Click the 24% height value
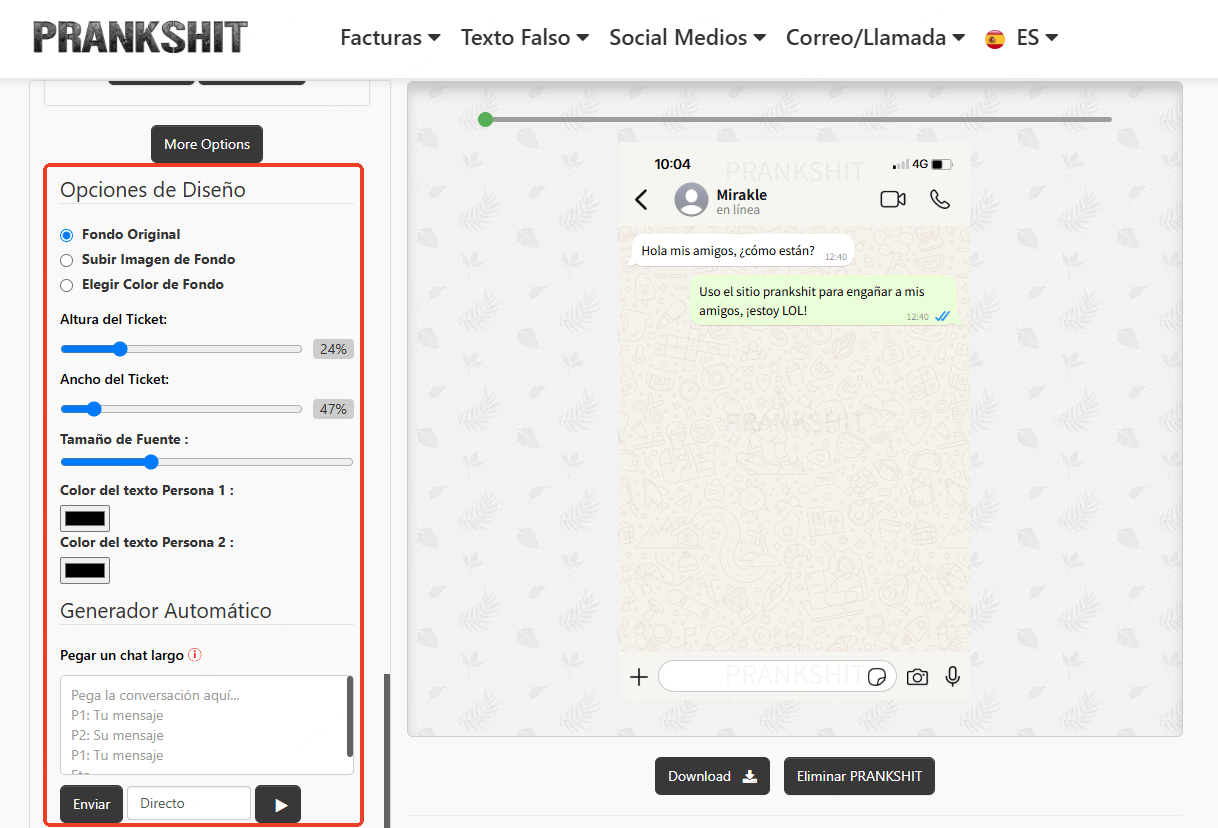Viewport: 1218px width, 828px height. click(x=333, y=349)
